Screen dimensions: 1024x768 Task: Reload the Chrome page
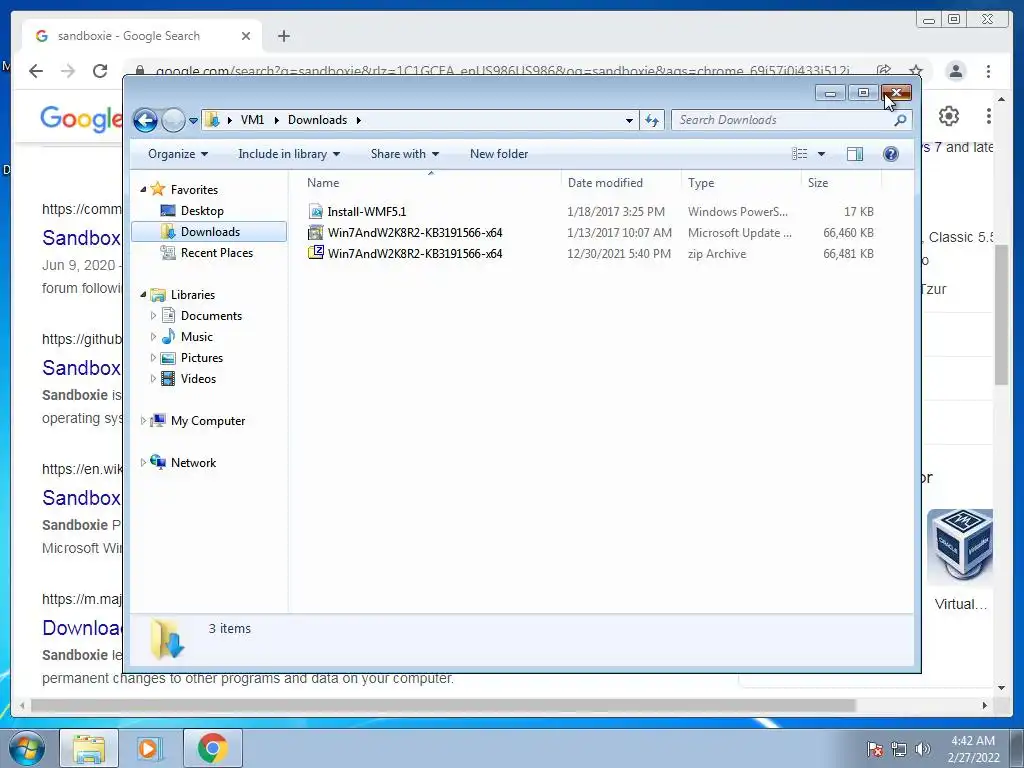(x=100, y=71)
